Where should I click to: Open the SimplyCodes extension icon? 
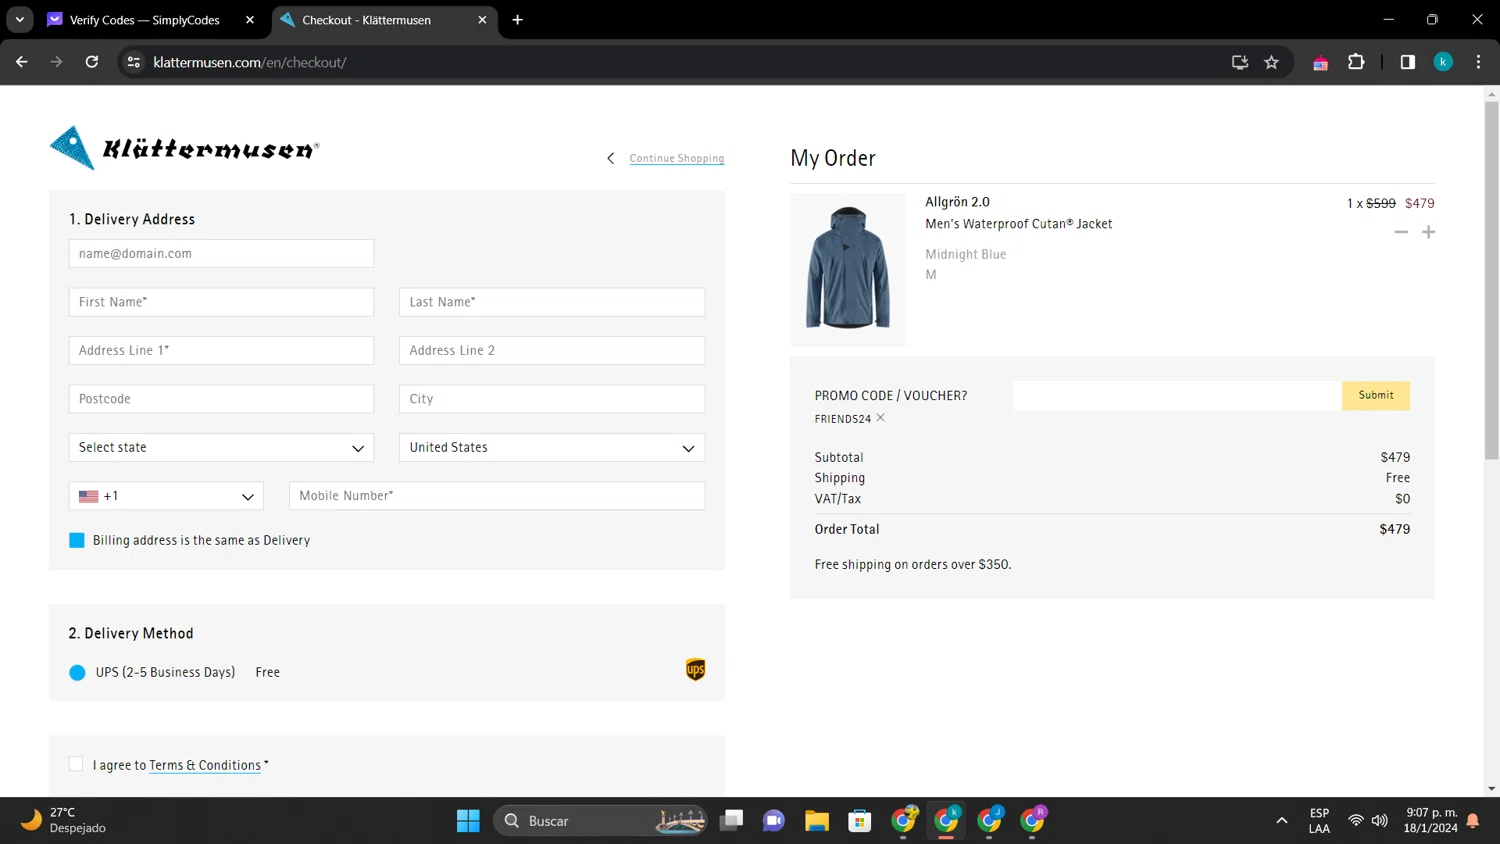(1320, 62)
